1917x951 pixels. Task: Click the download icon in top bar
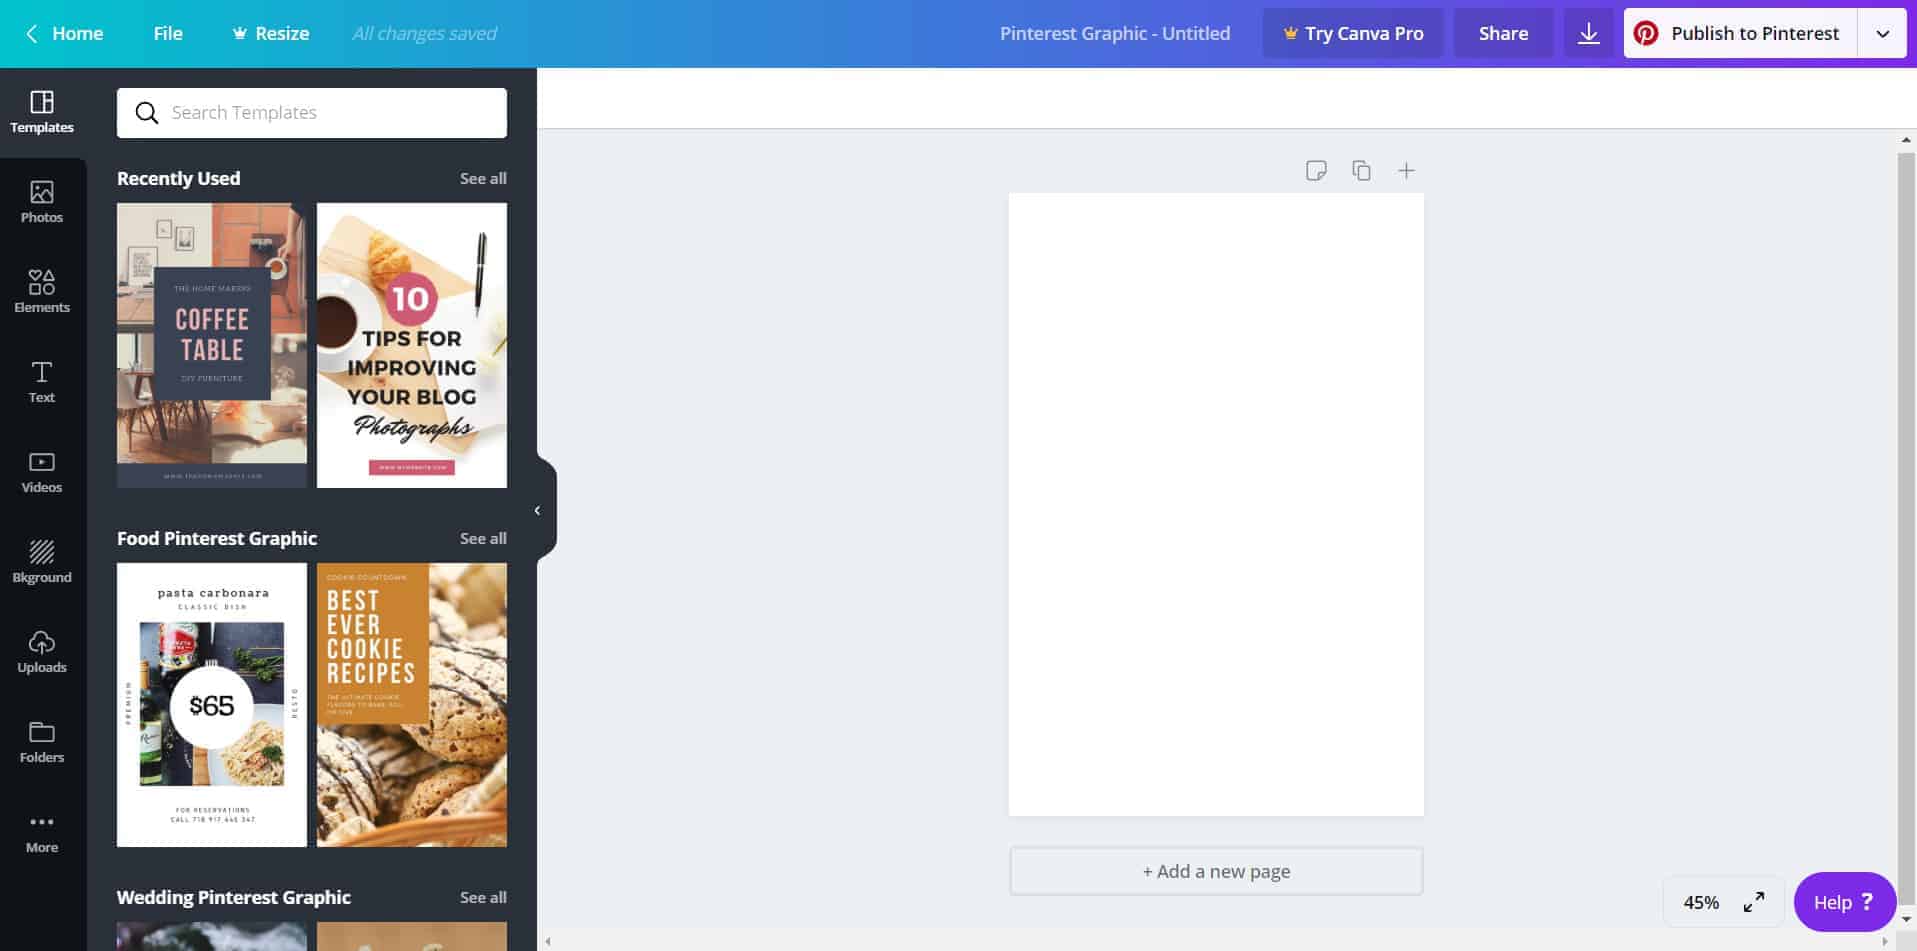pos(1588,33)
